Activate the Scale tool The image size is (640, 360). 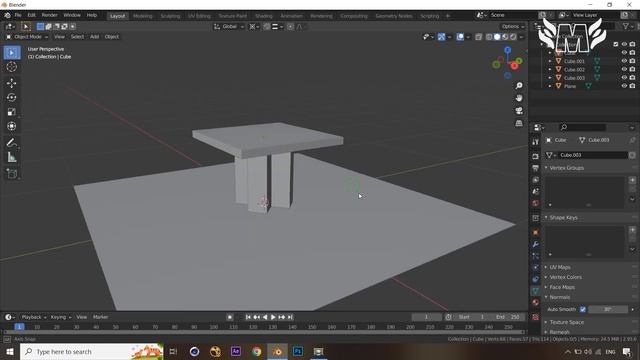(x=11, y=112)
